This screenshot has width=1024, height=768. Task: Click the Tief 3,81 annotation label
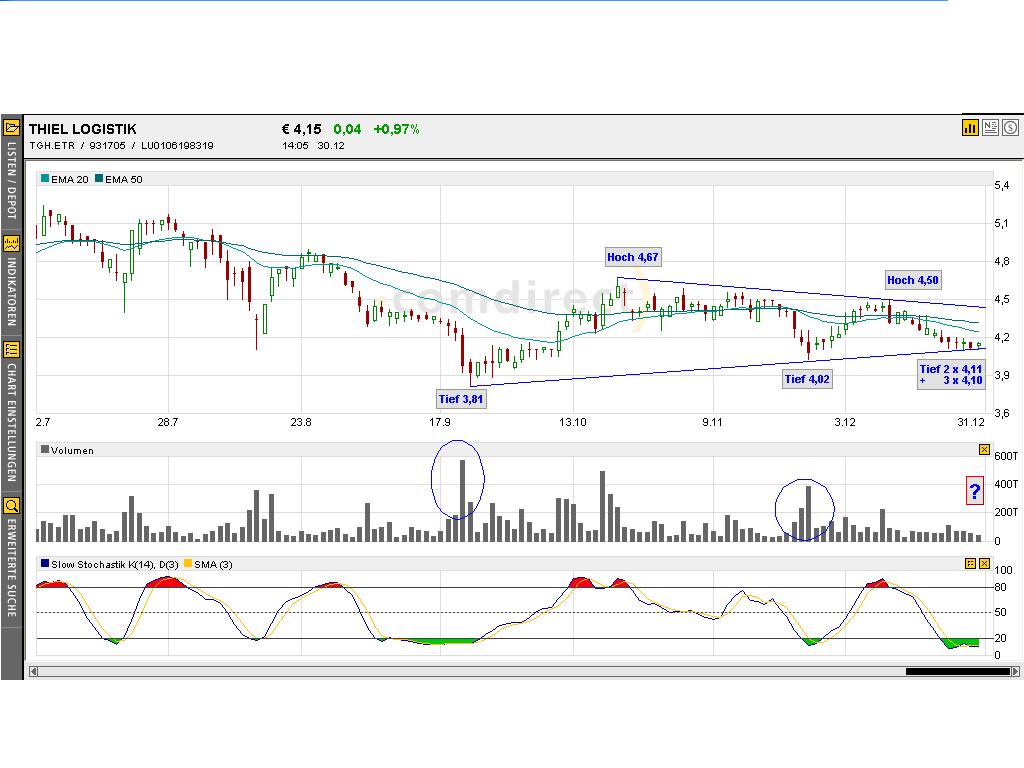tap(460, 398)
